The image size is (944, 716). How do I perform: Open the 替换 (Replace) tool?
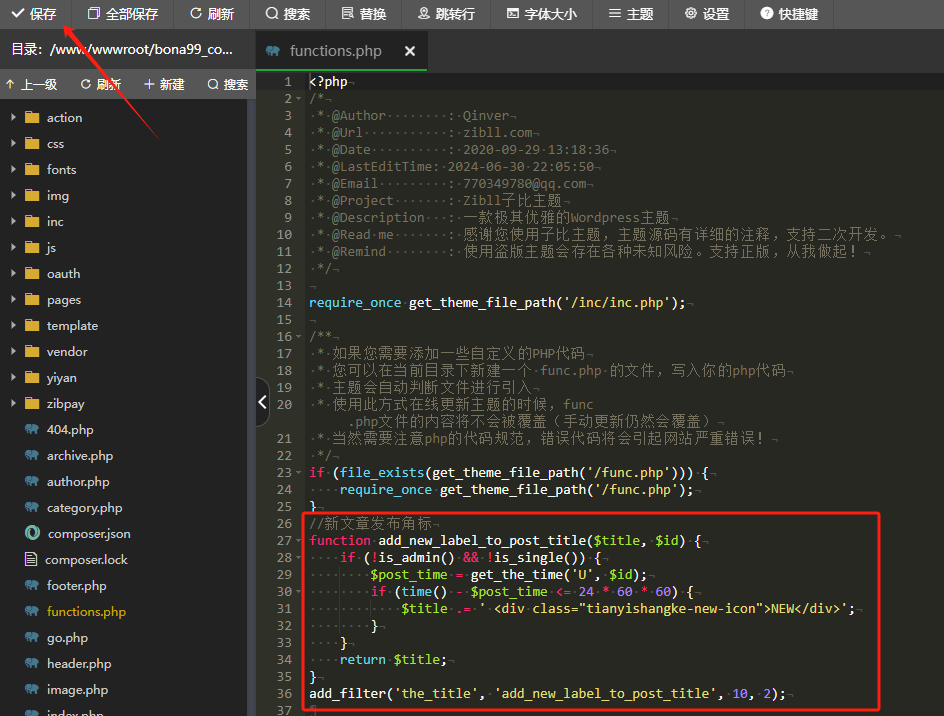click(x=363, y=14)
